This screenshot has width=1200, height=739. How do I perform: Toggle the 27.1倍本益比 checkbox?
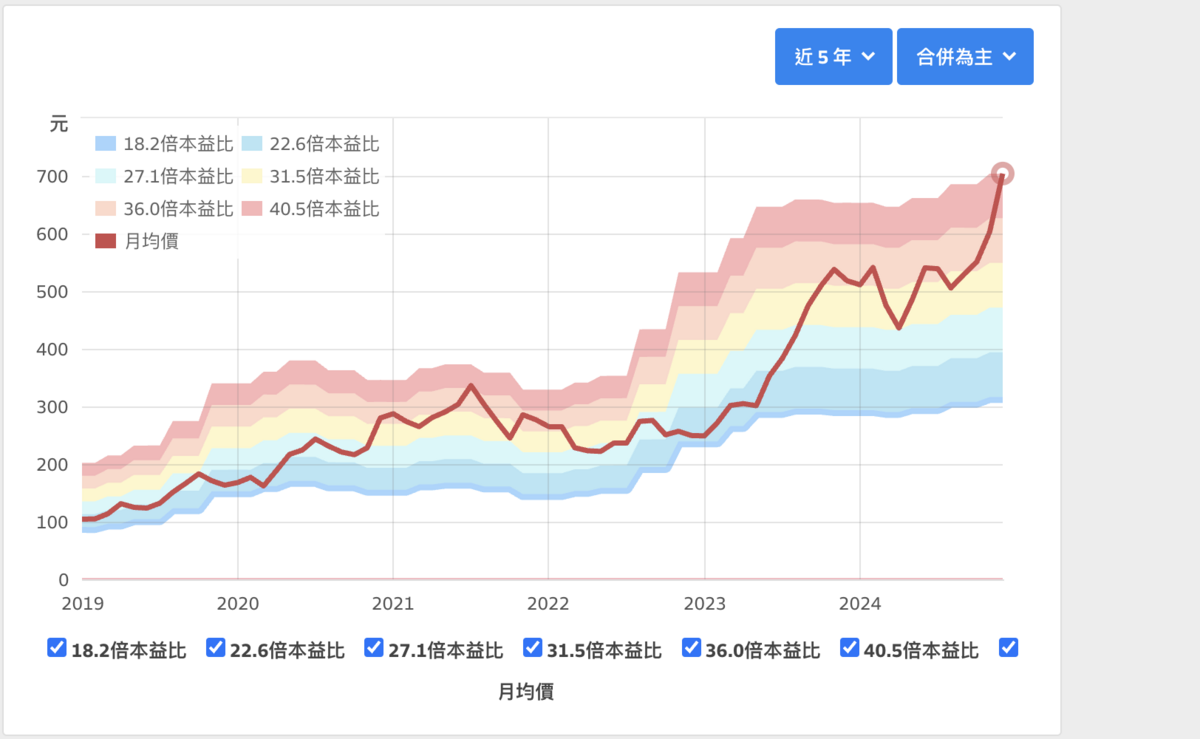374,648
